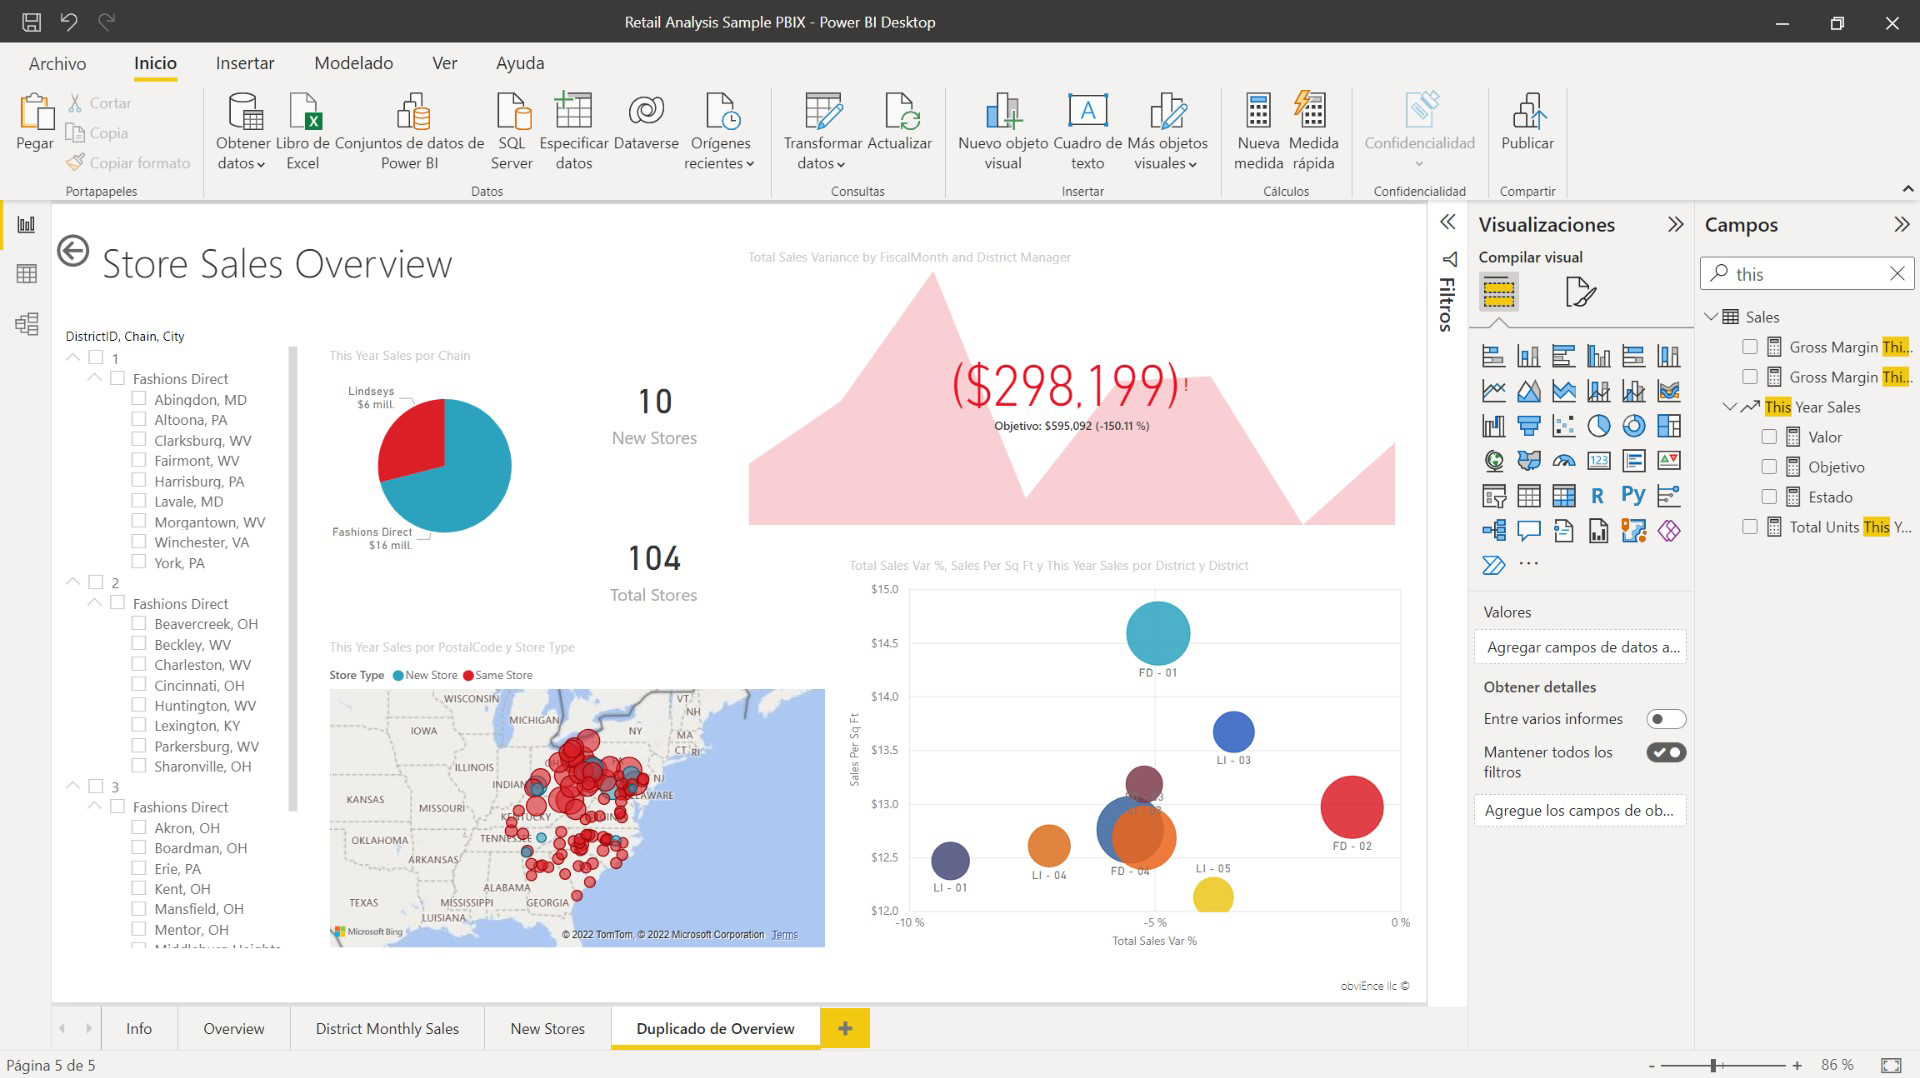Collapse the Campos pane with its chevrons

coord(1902,224)
